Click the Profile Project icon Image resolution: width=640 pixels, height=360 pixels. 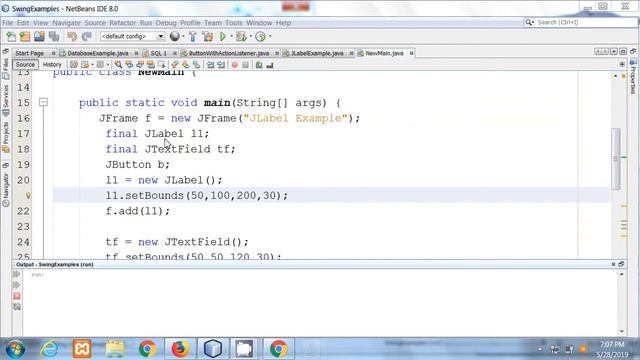[260, 37]
